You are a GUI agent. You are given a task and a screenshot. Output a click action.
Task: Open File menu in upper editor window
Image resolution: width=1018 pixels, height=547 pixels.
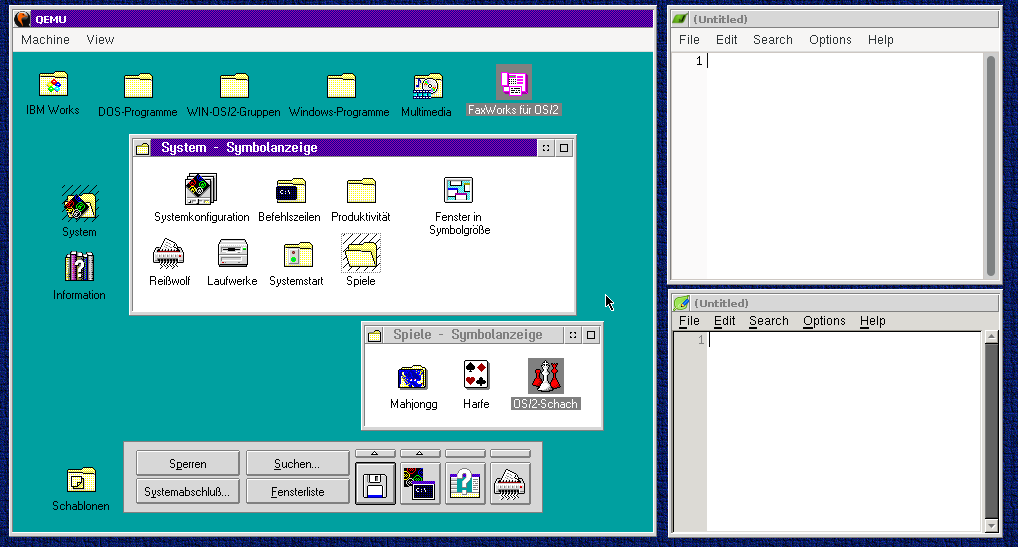tap(689, 40)
